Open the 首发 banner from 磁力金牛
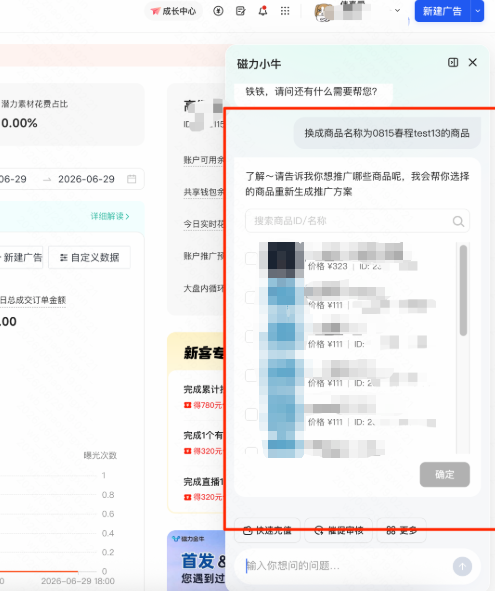495x591 pixels. (196, 560)
